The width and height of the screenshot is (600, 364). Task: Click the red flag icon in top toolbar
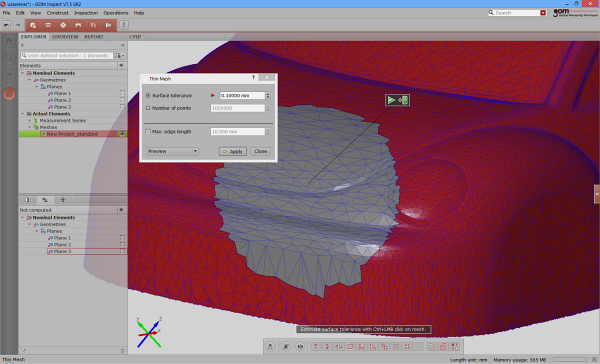(x=108, y=25)
